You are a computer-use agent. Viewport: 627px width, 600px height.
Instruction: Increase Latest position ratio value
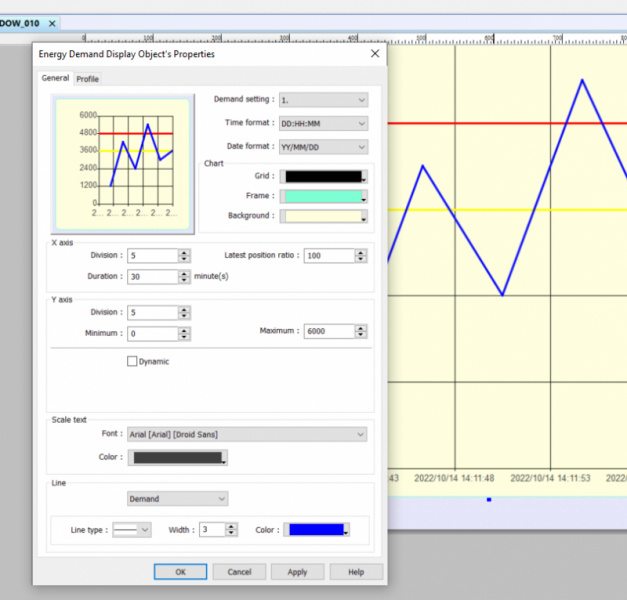[x=360, y=252]
